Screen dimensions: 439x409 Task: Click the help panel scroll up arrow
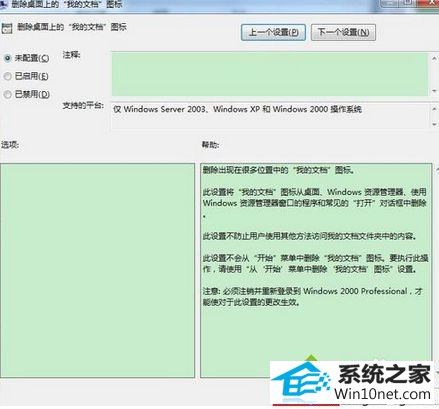(437, 170)
